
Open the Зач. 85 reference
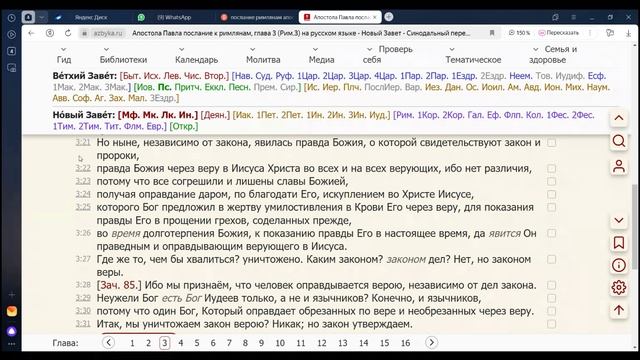click(119, 285)
